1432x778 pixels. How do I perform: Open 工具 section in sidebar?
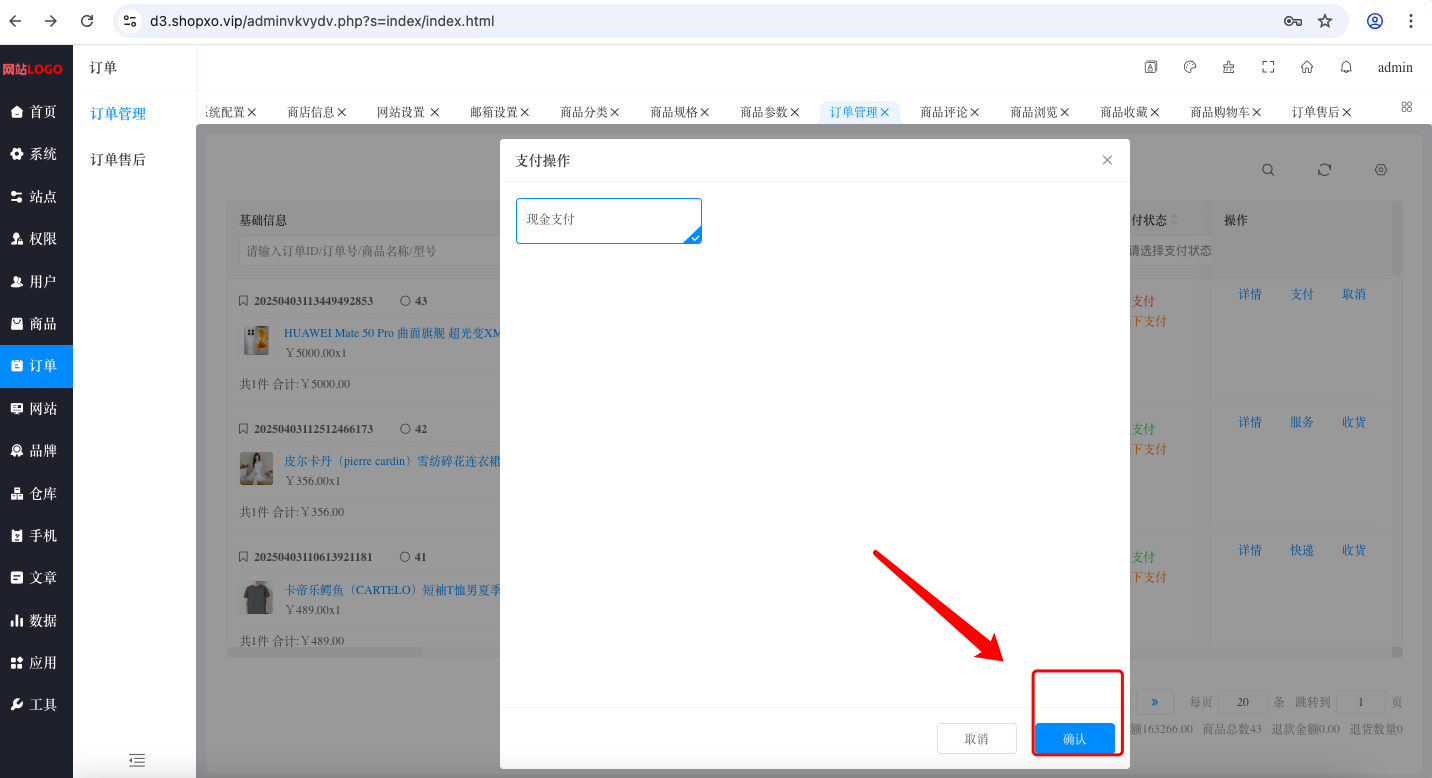coord(36,705)
